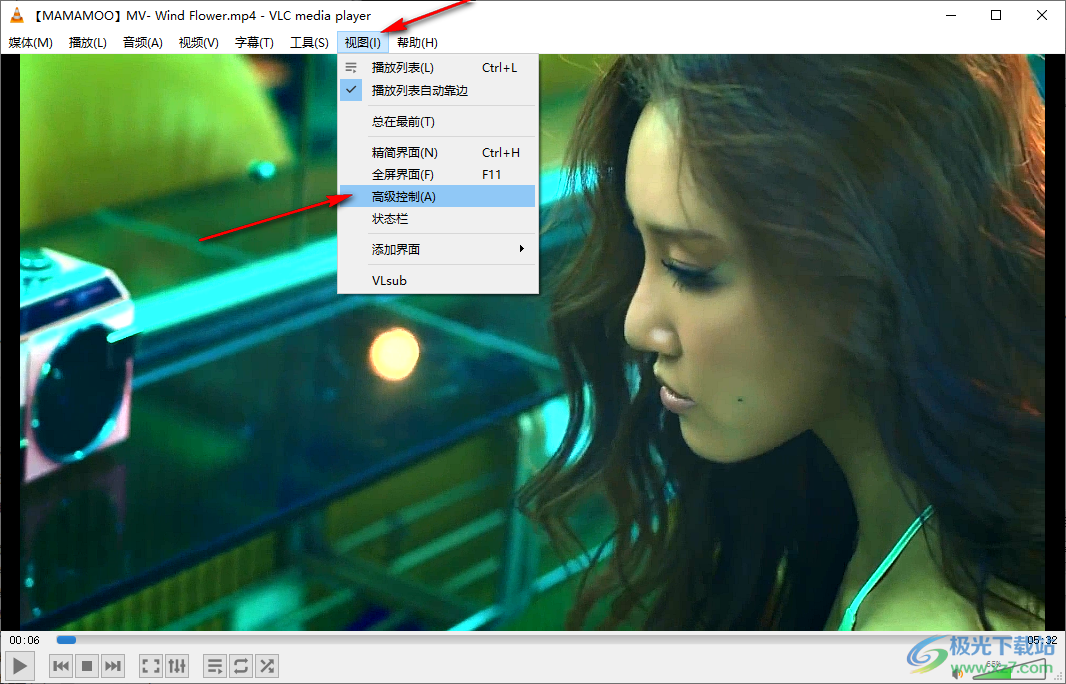Open the 音频(A) menu

[143, 42]
